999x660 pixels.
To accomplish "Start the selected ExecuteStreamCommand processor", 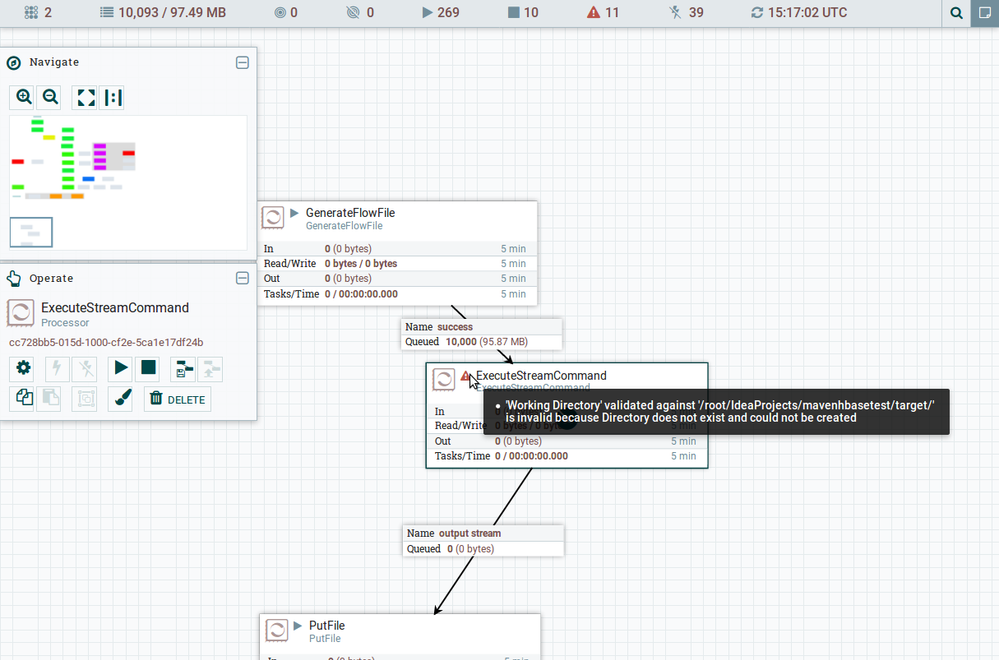I will [x=121, y=368].
